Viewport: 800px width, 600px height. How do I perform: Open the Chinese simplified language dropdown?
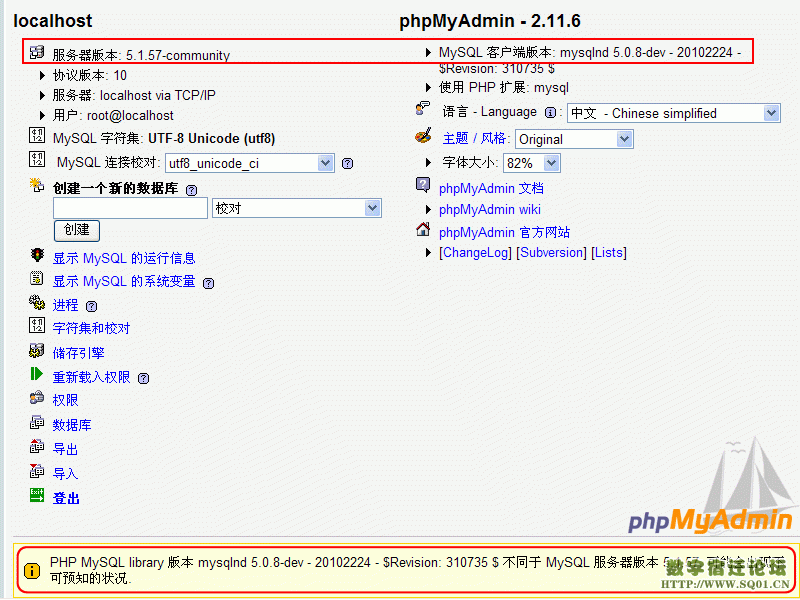click(674, 113)
